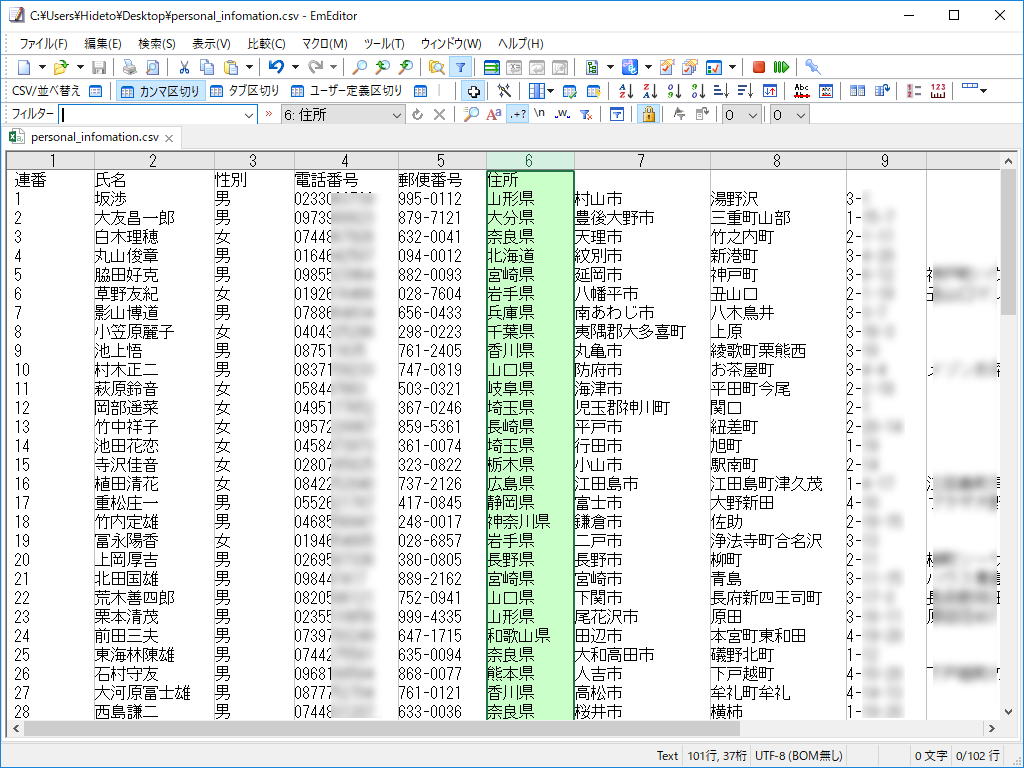This screenshot has height=768, width=1024.
Task: Enable Tab separated mode (タブ区切り)
Action: (x=245, y=91)
